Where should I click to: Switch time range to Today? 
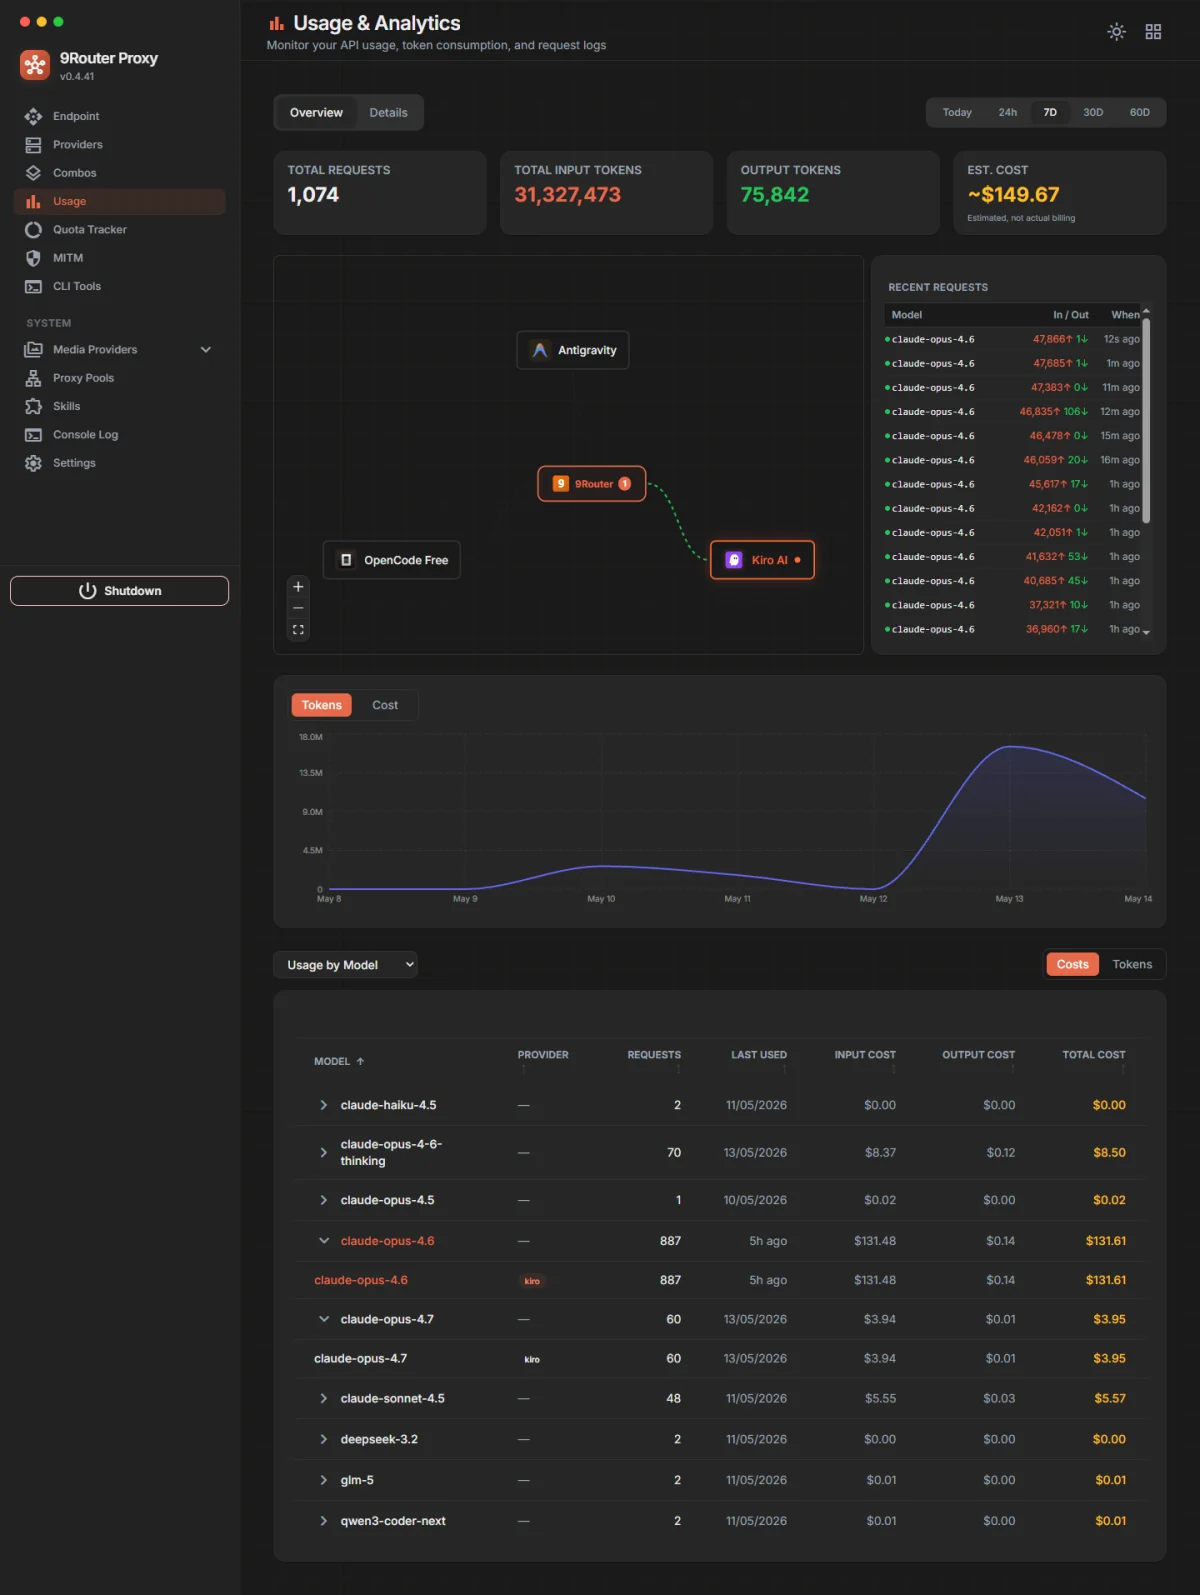957,113
